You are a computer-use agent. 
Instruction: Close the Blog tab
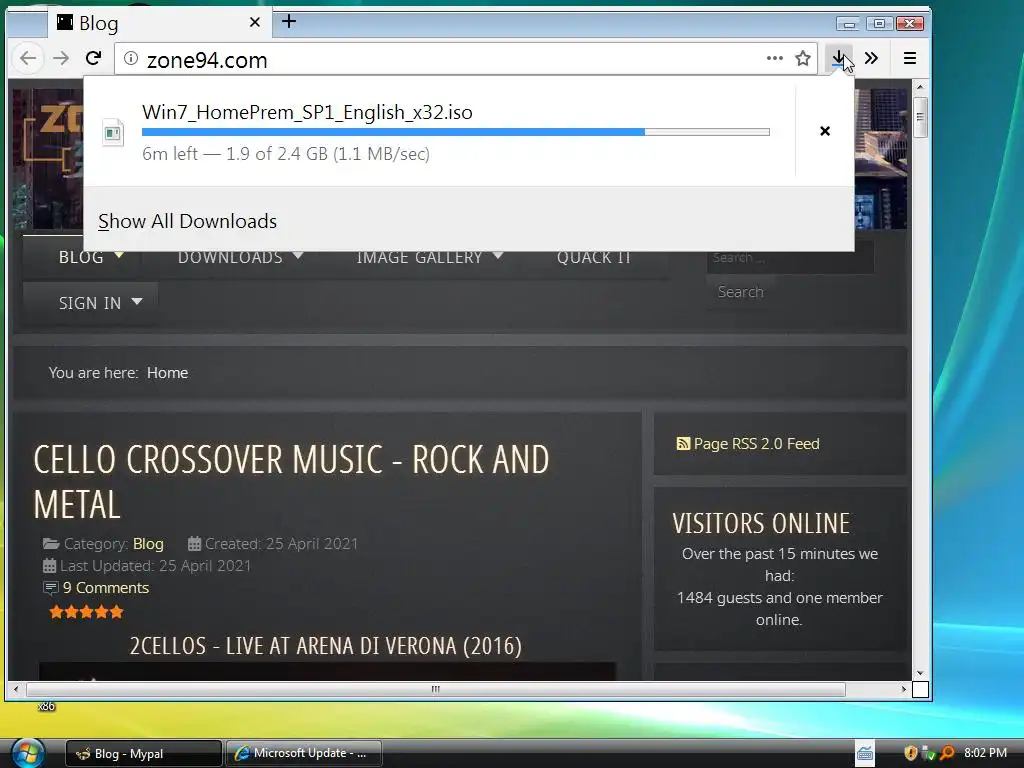coord(255,22)
